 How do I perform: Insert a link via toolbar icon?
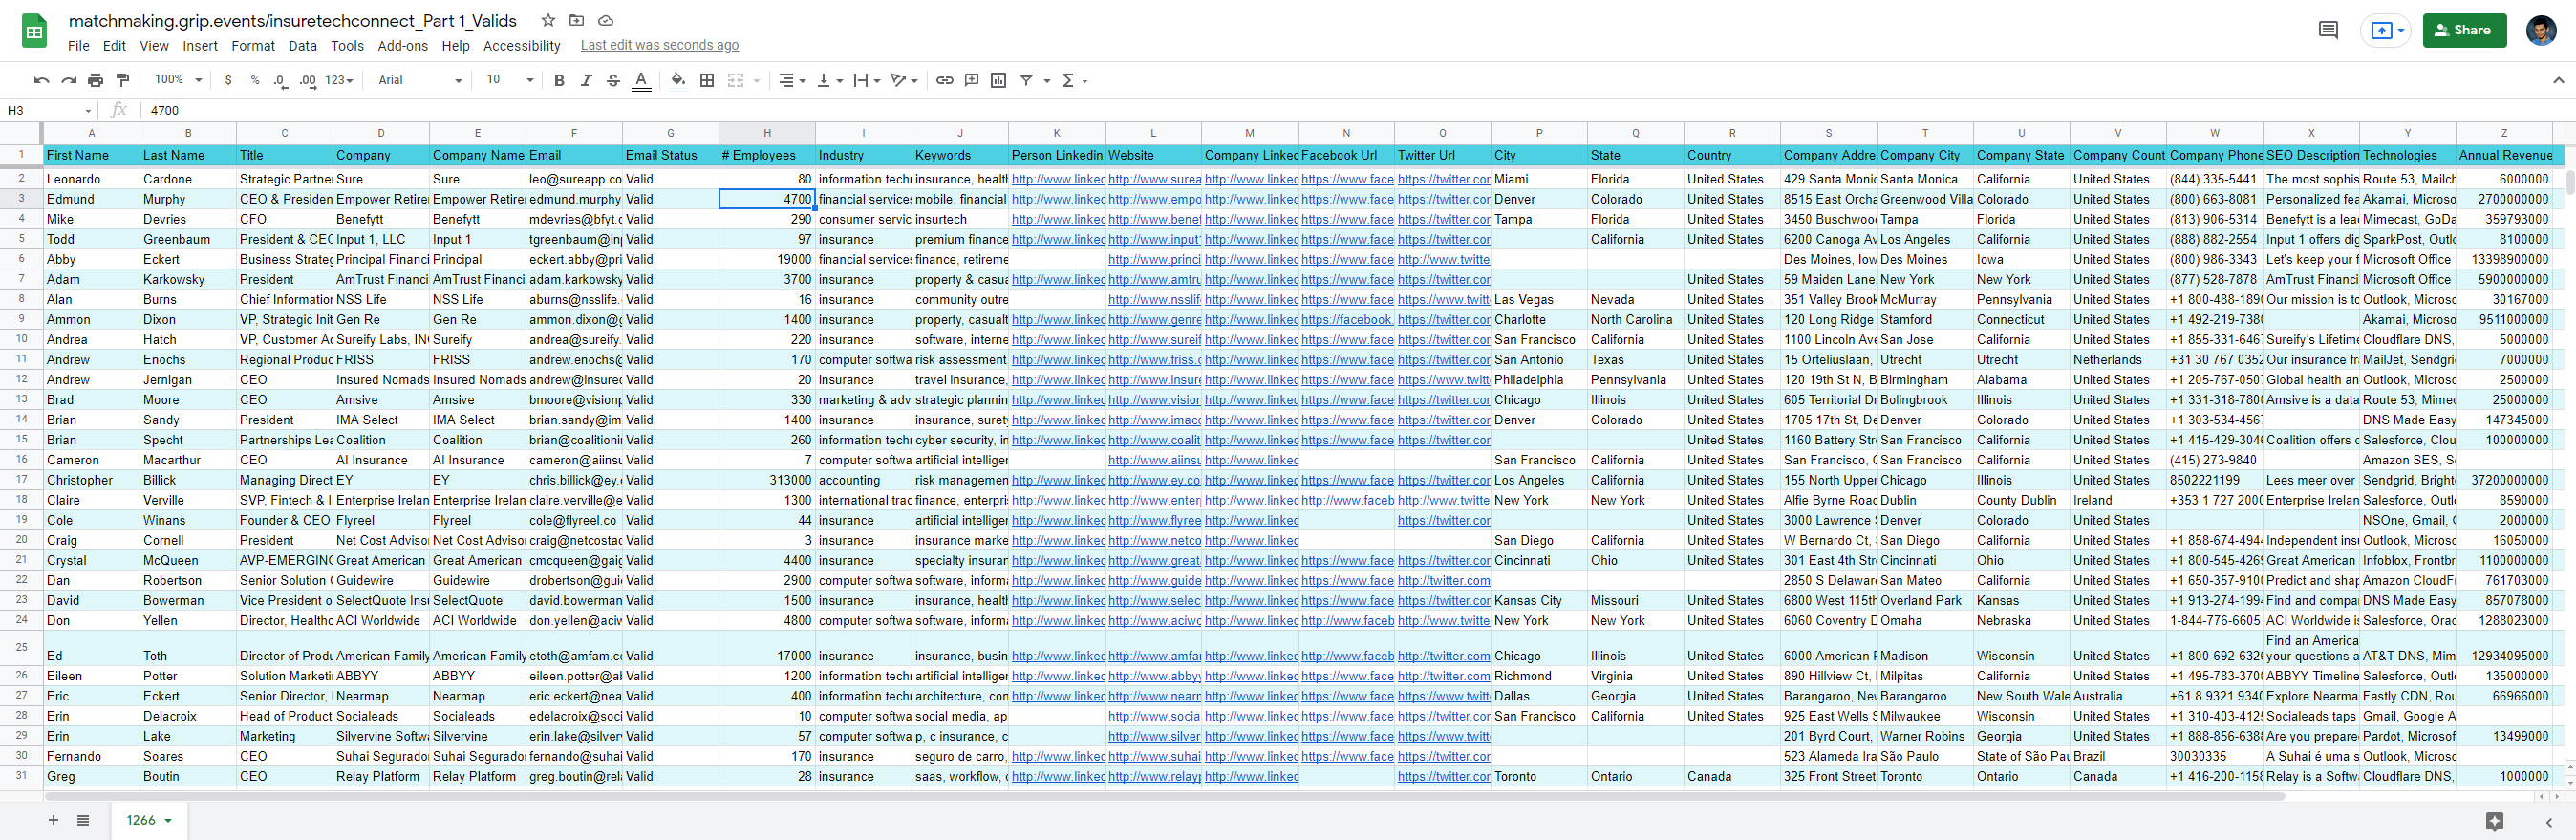[944, 80]
